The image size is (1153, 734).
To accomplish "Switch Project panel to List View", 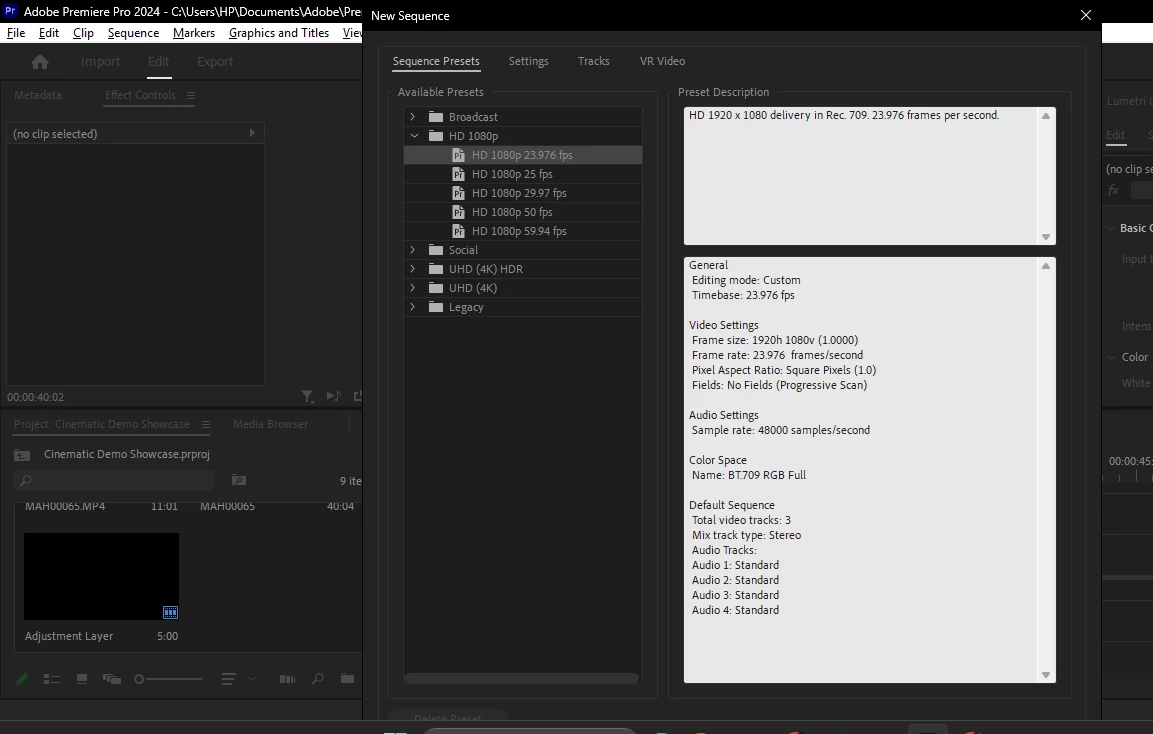I will [51, 679].
